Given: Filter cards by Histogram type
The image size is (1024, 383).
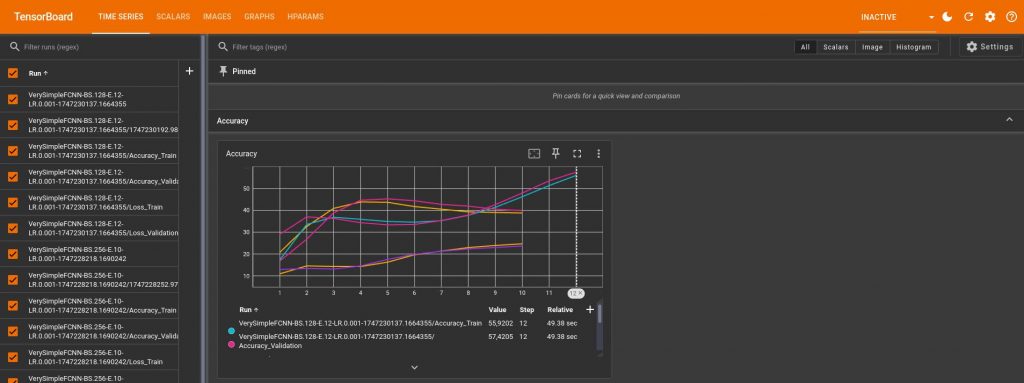Looking at the screenshot, I should pyautogui.click(x=914, y=47).
